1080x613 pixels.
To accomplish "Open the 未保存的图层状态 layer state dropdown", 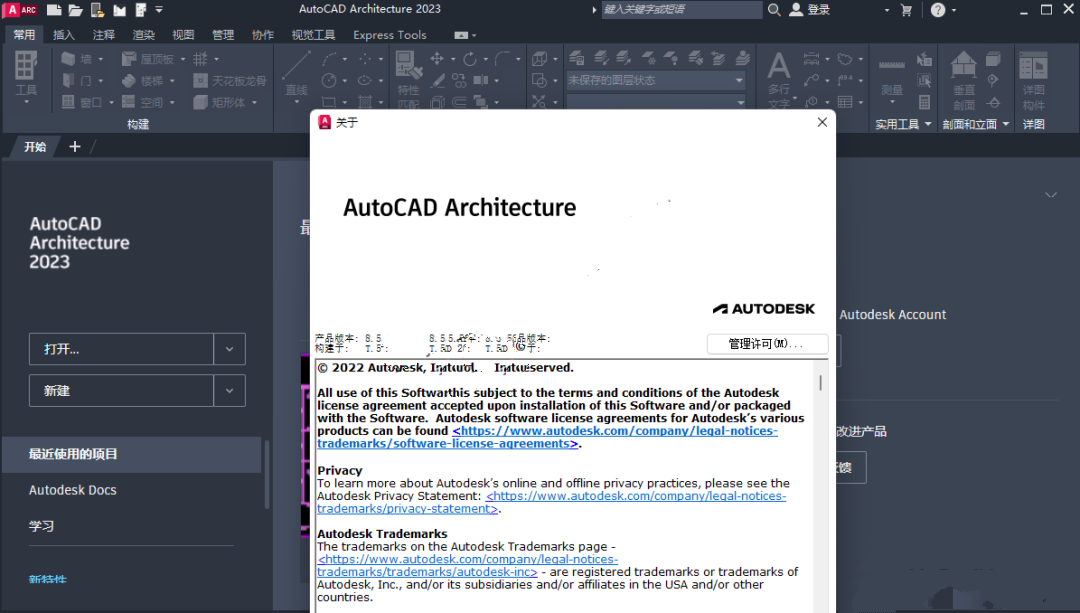I will click(x=656, y=81).
